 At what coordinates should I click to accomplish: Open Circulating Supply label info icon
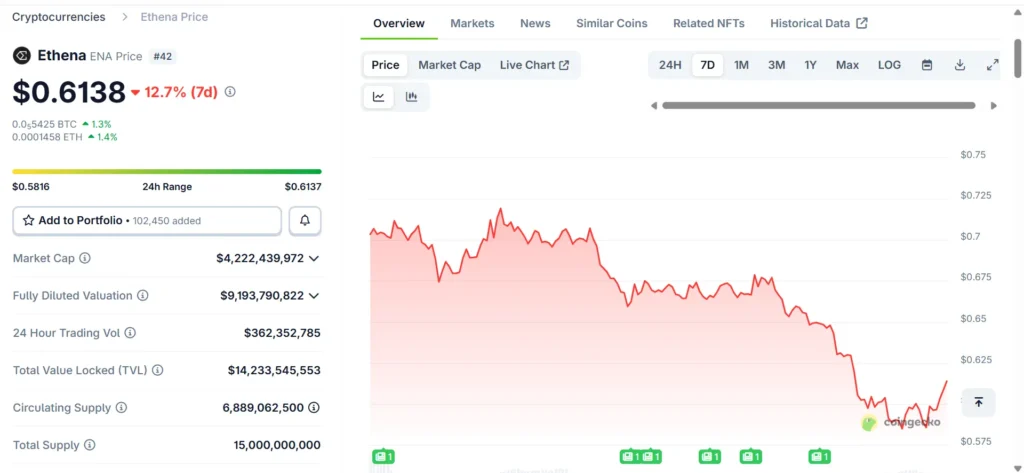121,408
